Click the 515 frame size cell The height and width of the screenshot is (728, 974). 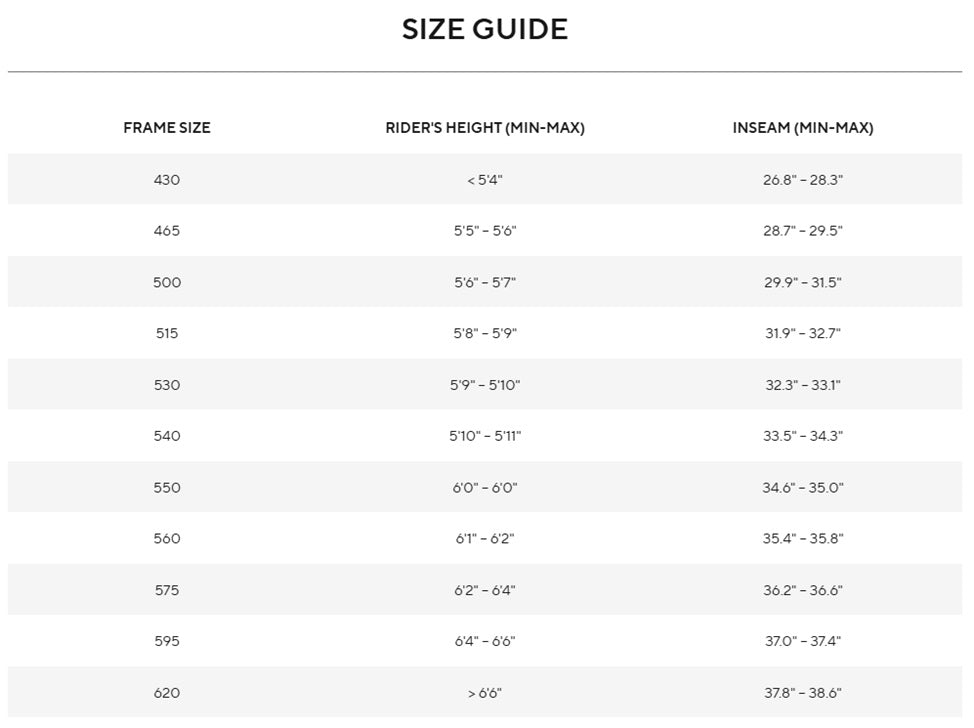[166, 333]
